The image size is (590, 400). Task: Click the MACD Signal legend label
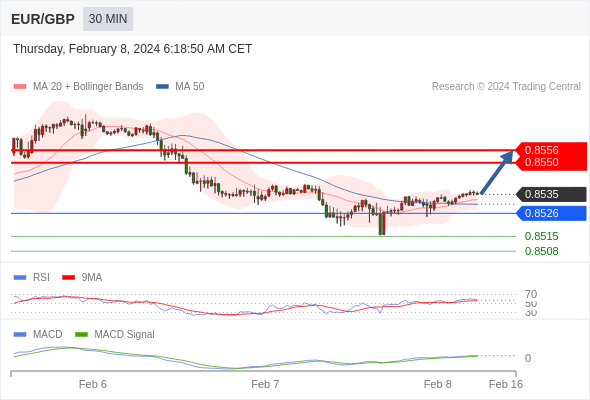124,335
